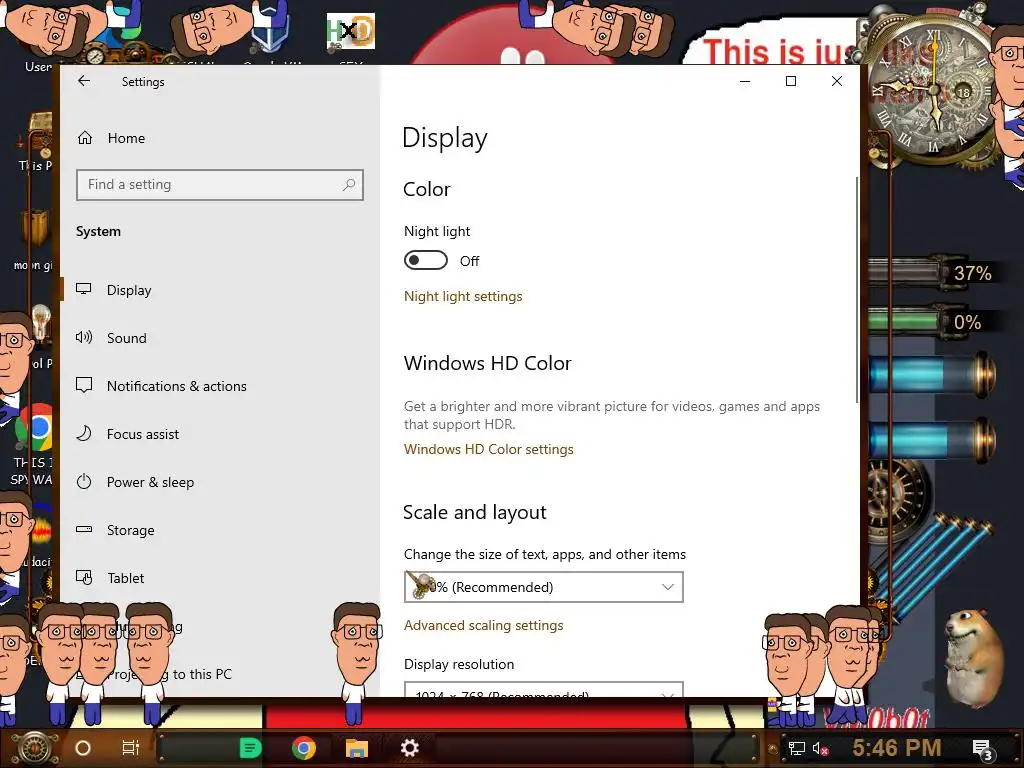Open Advanced scaling settings link
Image resolution: width=1024 pixels, height=768 pixels.
click(483, 626)
